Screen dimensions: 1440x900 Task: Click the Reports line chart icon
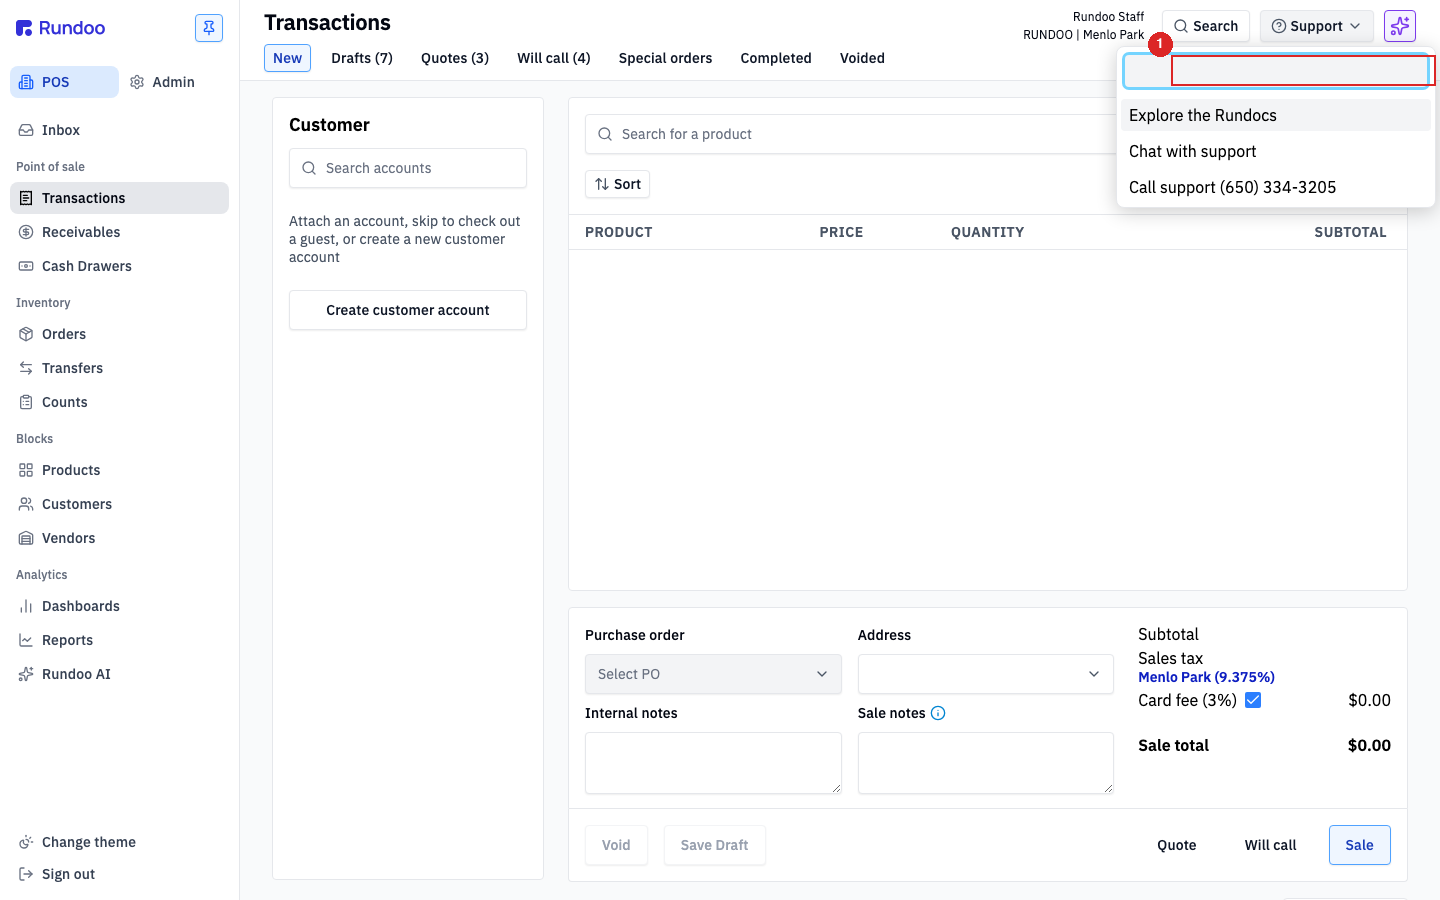pos(26,640)
